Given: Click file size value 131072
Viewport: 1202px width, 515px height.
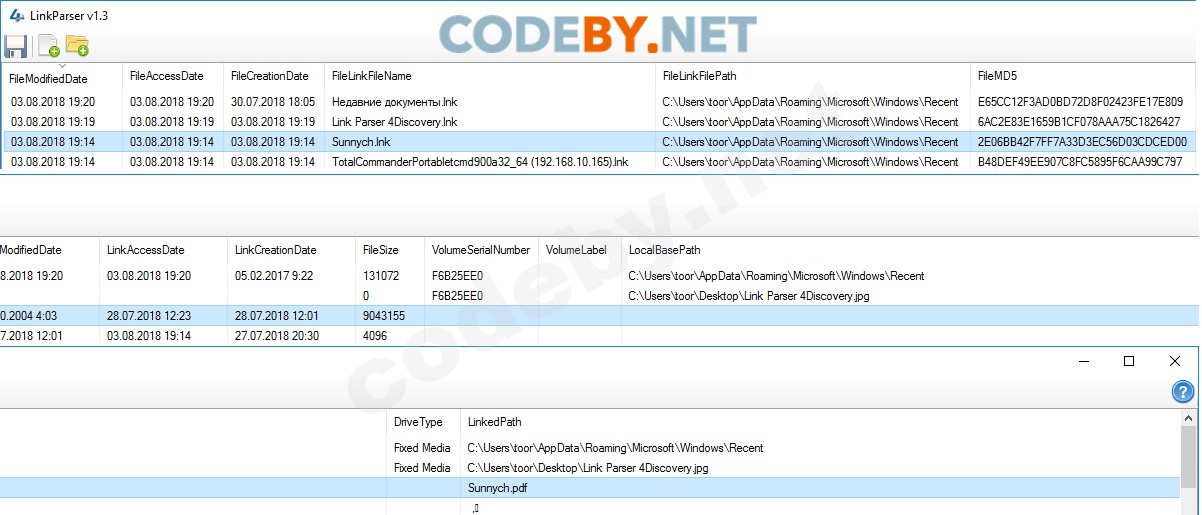Looking at the screenshot, I should point(381,276).
